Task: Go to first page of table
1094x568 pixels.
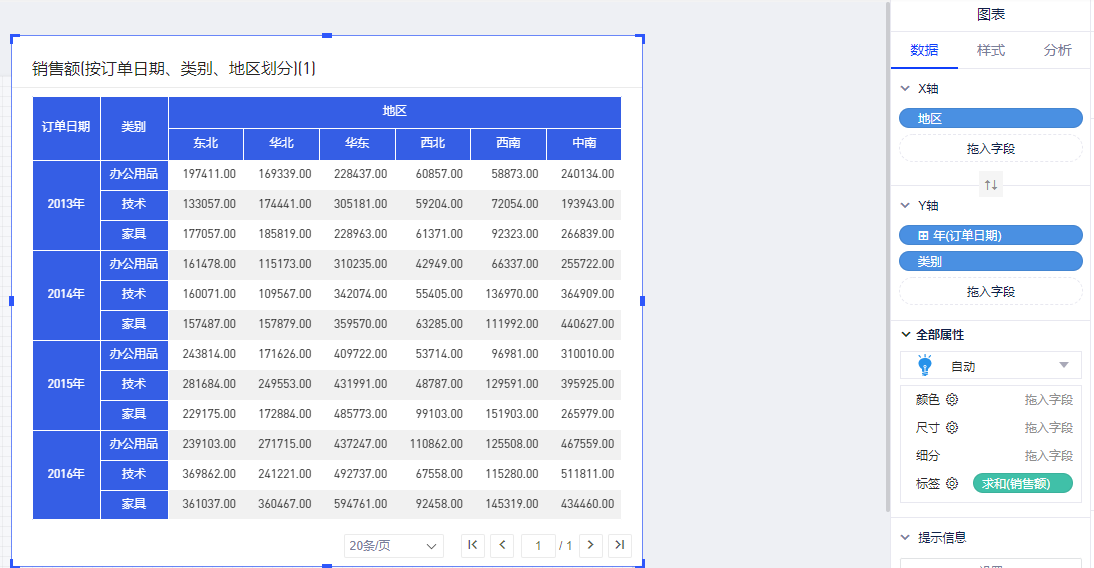Action: (473, 545)
